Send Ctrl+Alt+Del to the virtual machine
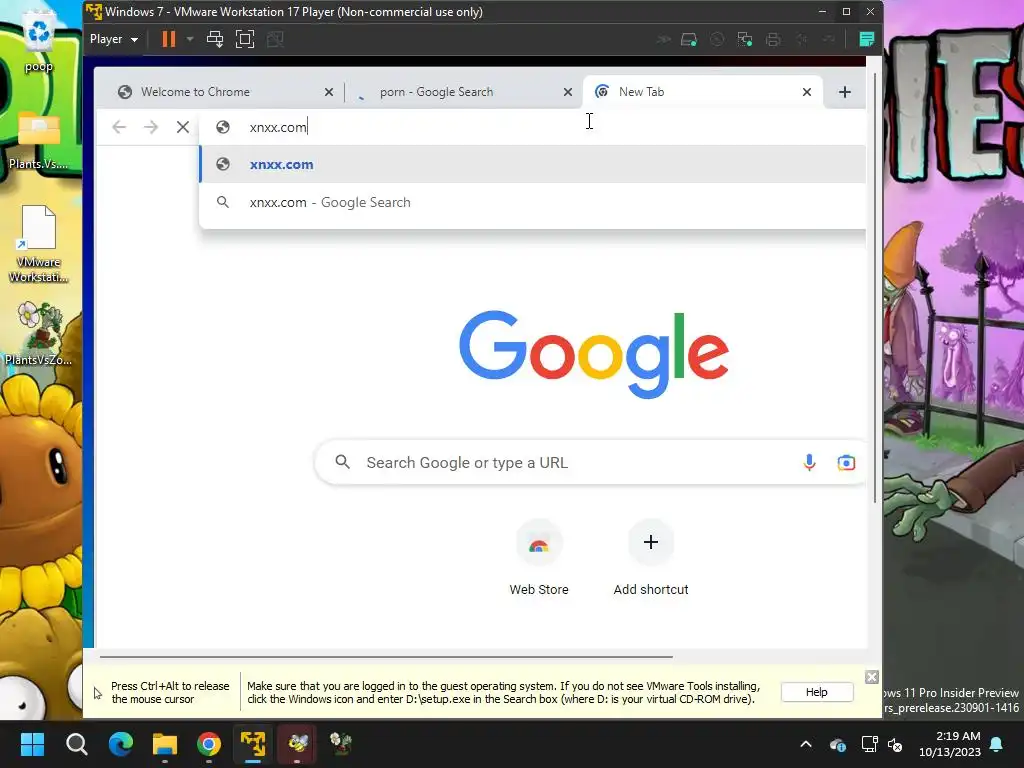1024x768 pixels. 215,39
